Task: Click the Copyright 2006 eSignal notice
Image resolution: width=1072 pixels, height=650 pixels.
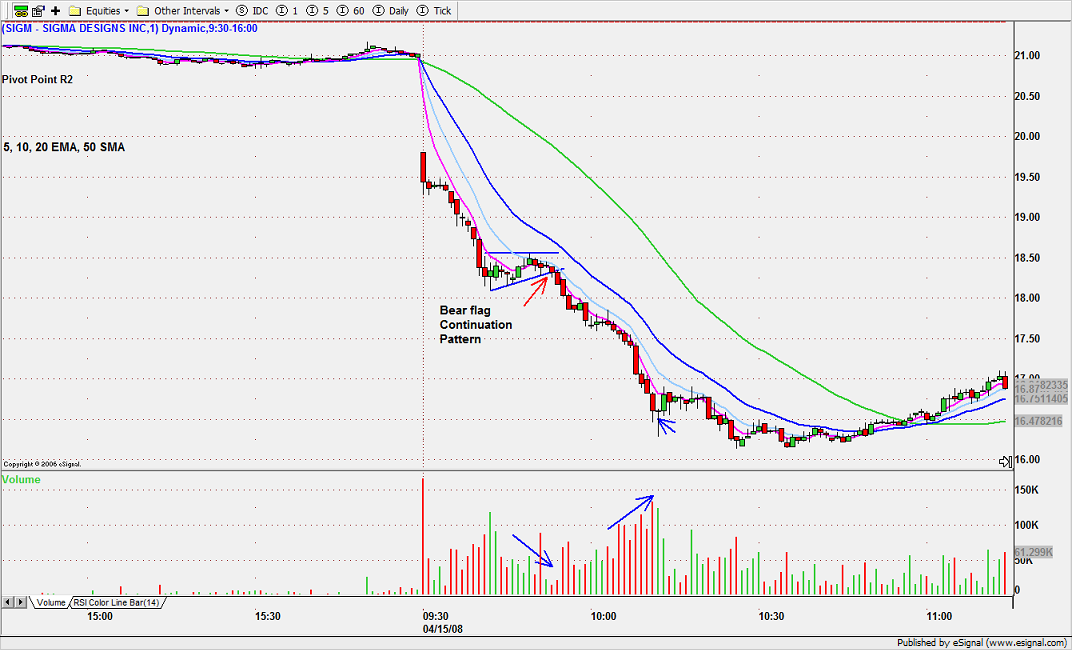Action: click(x=42, y=464)
